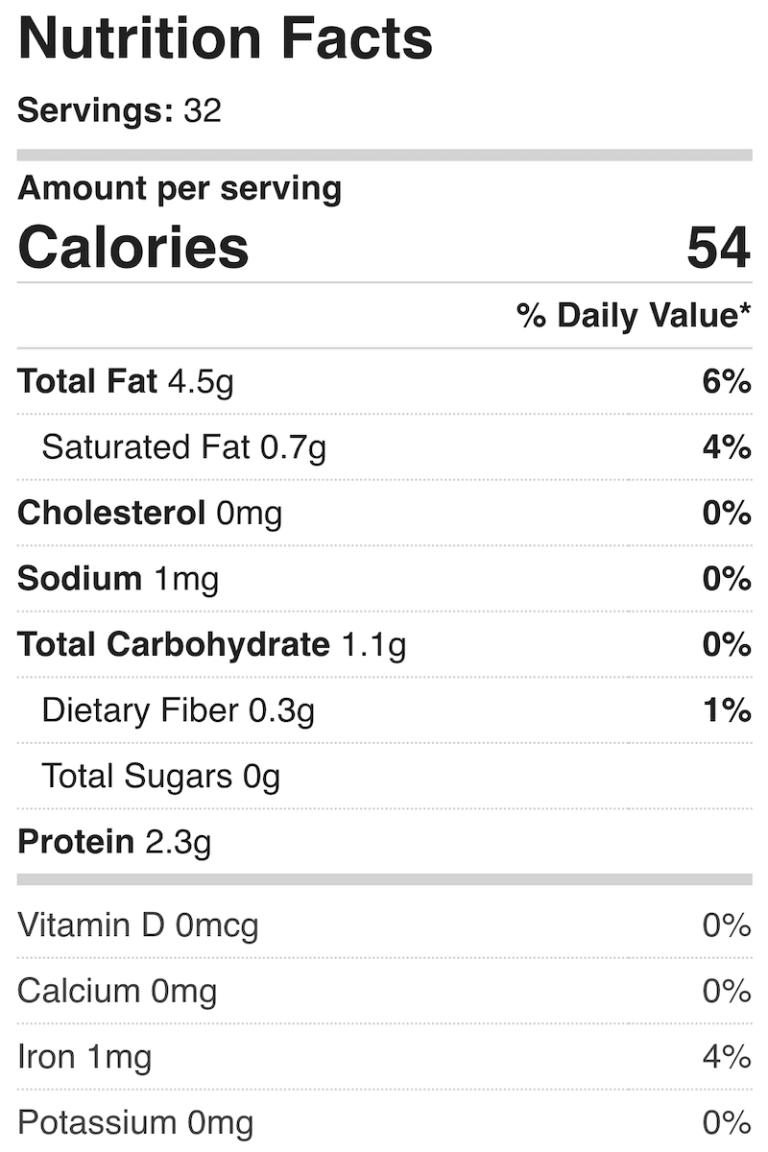This screenshot has width=768, height=1152.
Task: Click the calorie value 54
Action: pyautogui.click(x=717, y=248)
